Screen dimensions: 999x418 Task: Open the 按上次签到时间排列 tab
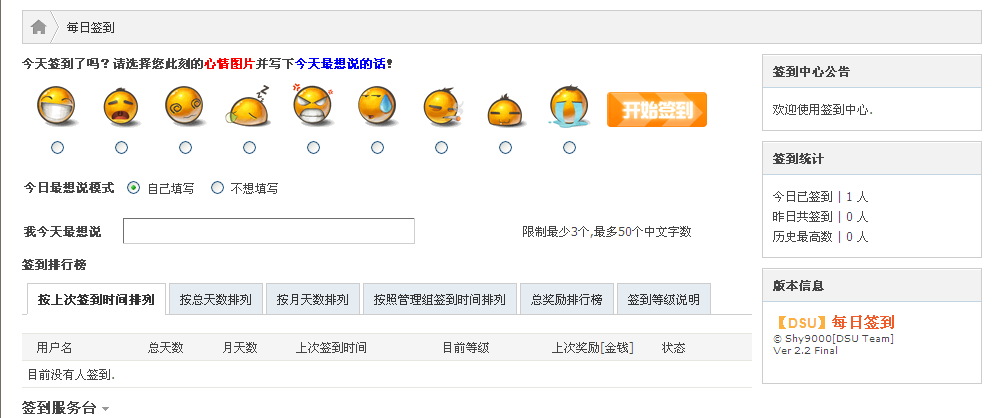pos(96,299)
